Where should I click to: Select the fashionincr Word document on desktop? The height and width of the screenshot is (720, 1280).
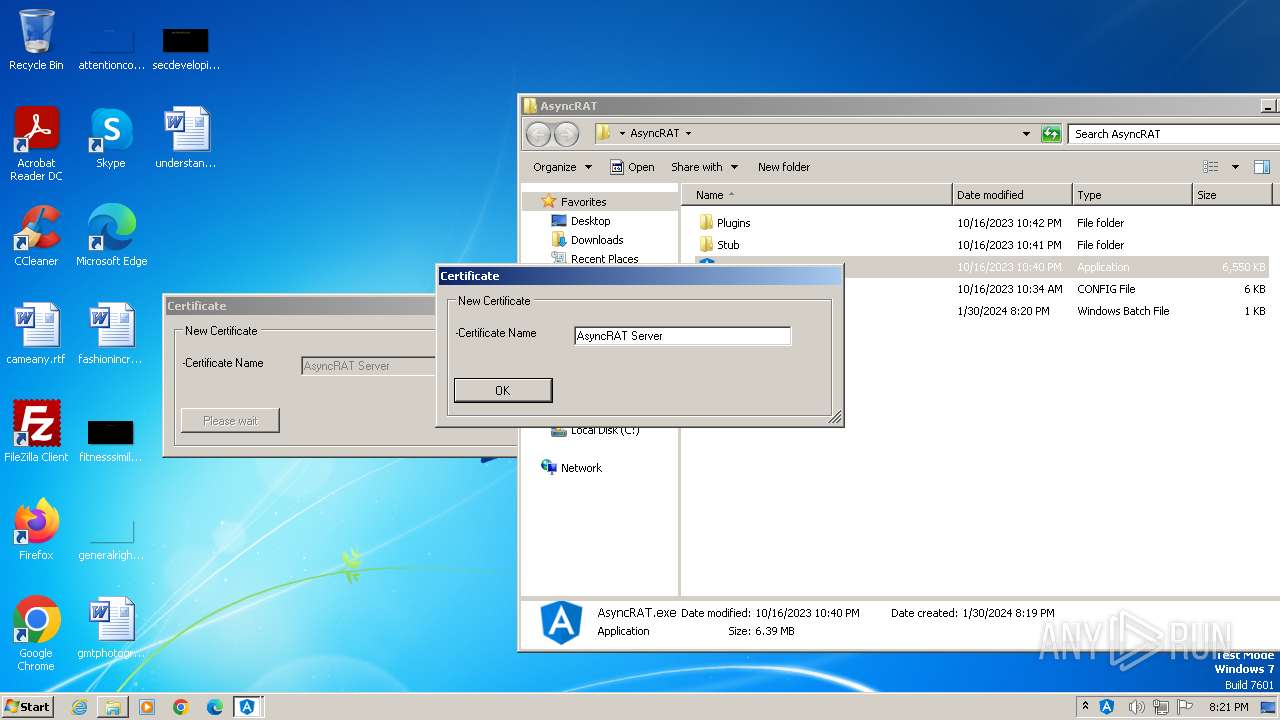coord(111,333)
